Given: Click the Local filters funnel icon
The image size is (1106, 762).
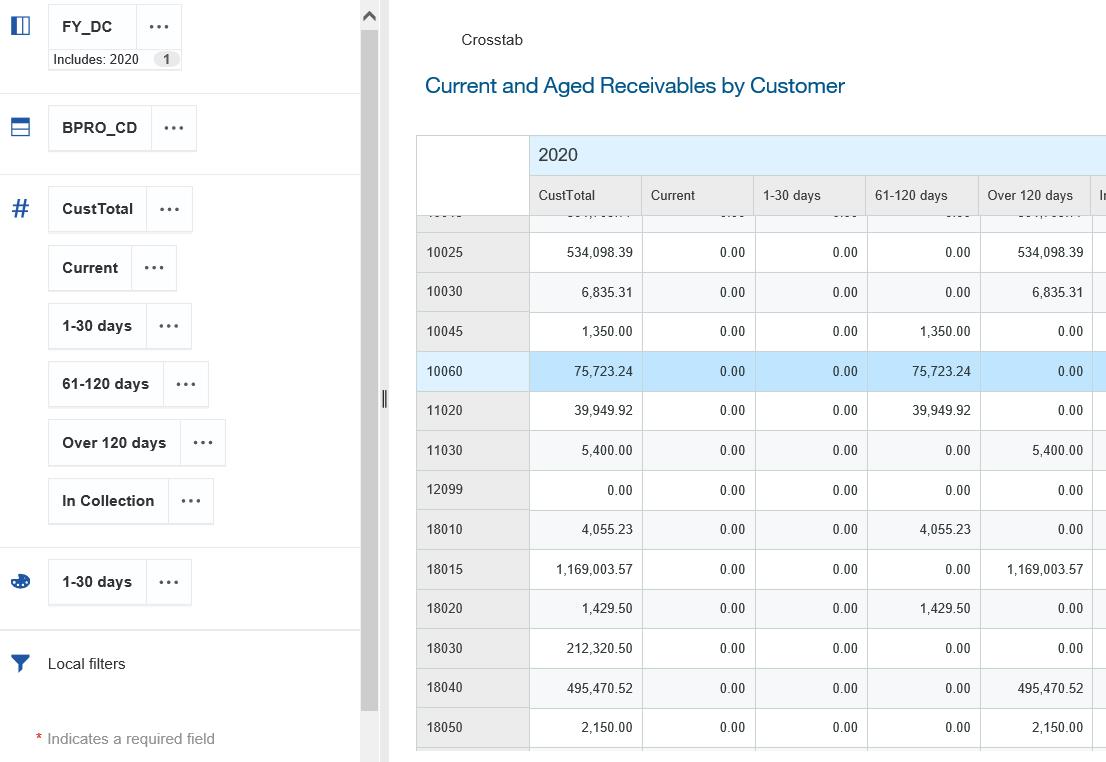Looking at the screenshot, I should pos(20,663).
